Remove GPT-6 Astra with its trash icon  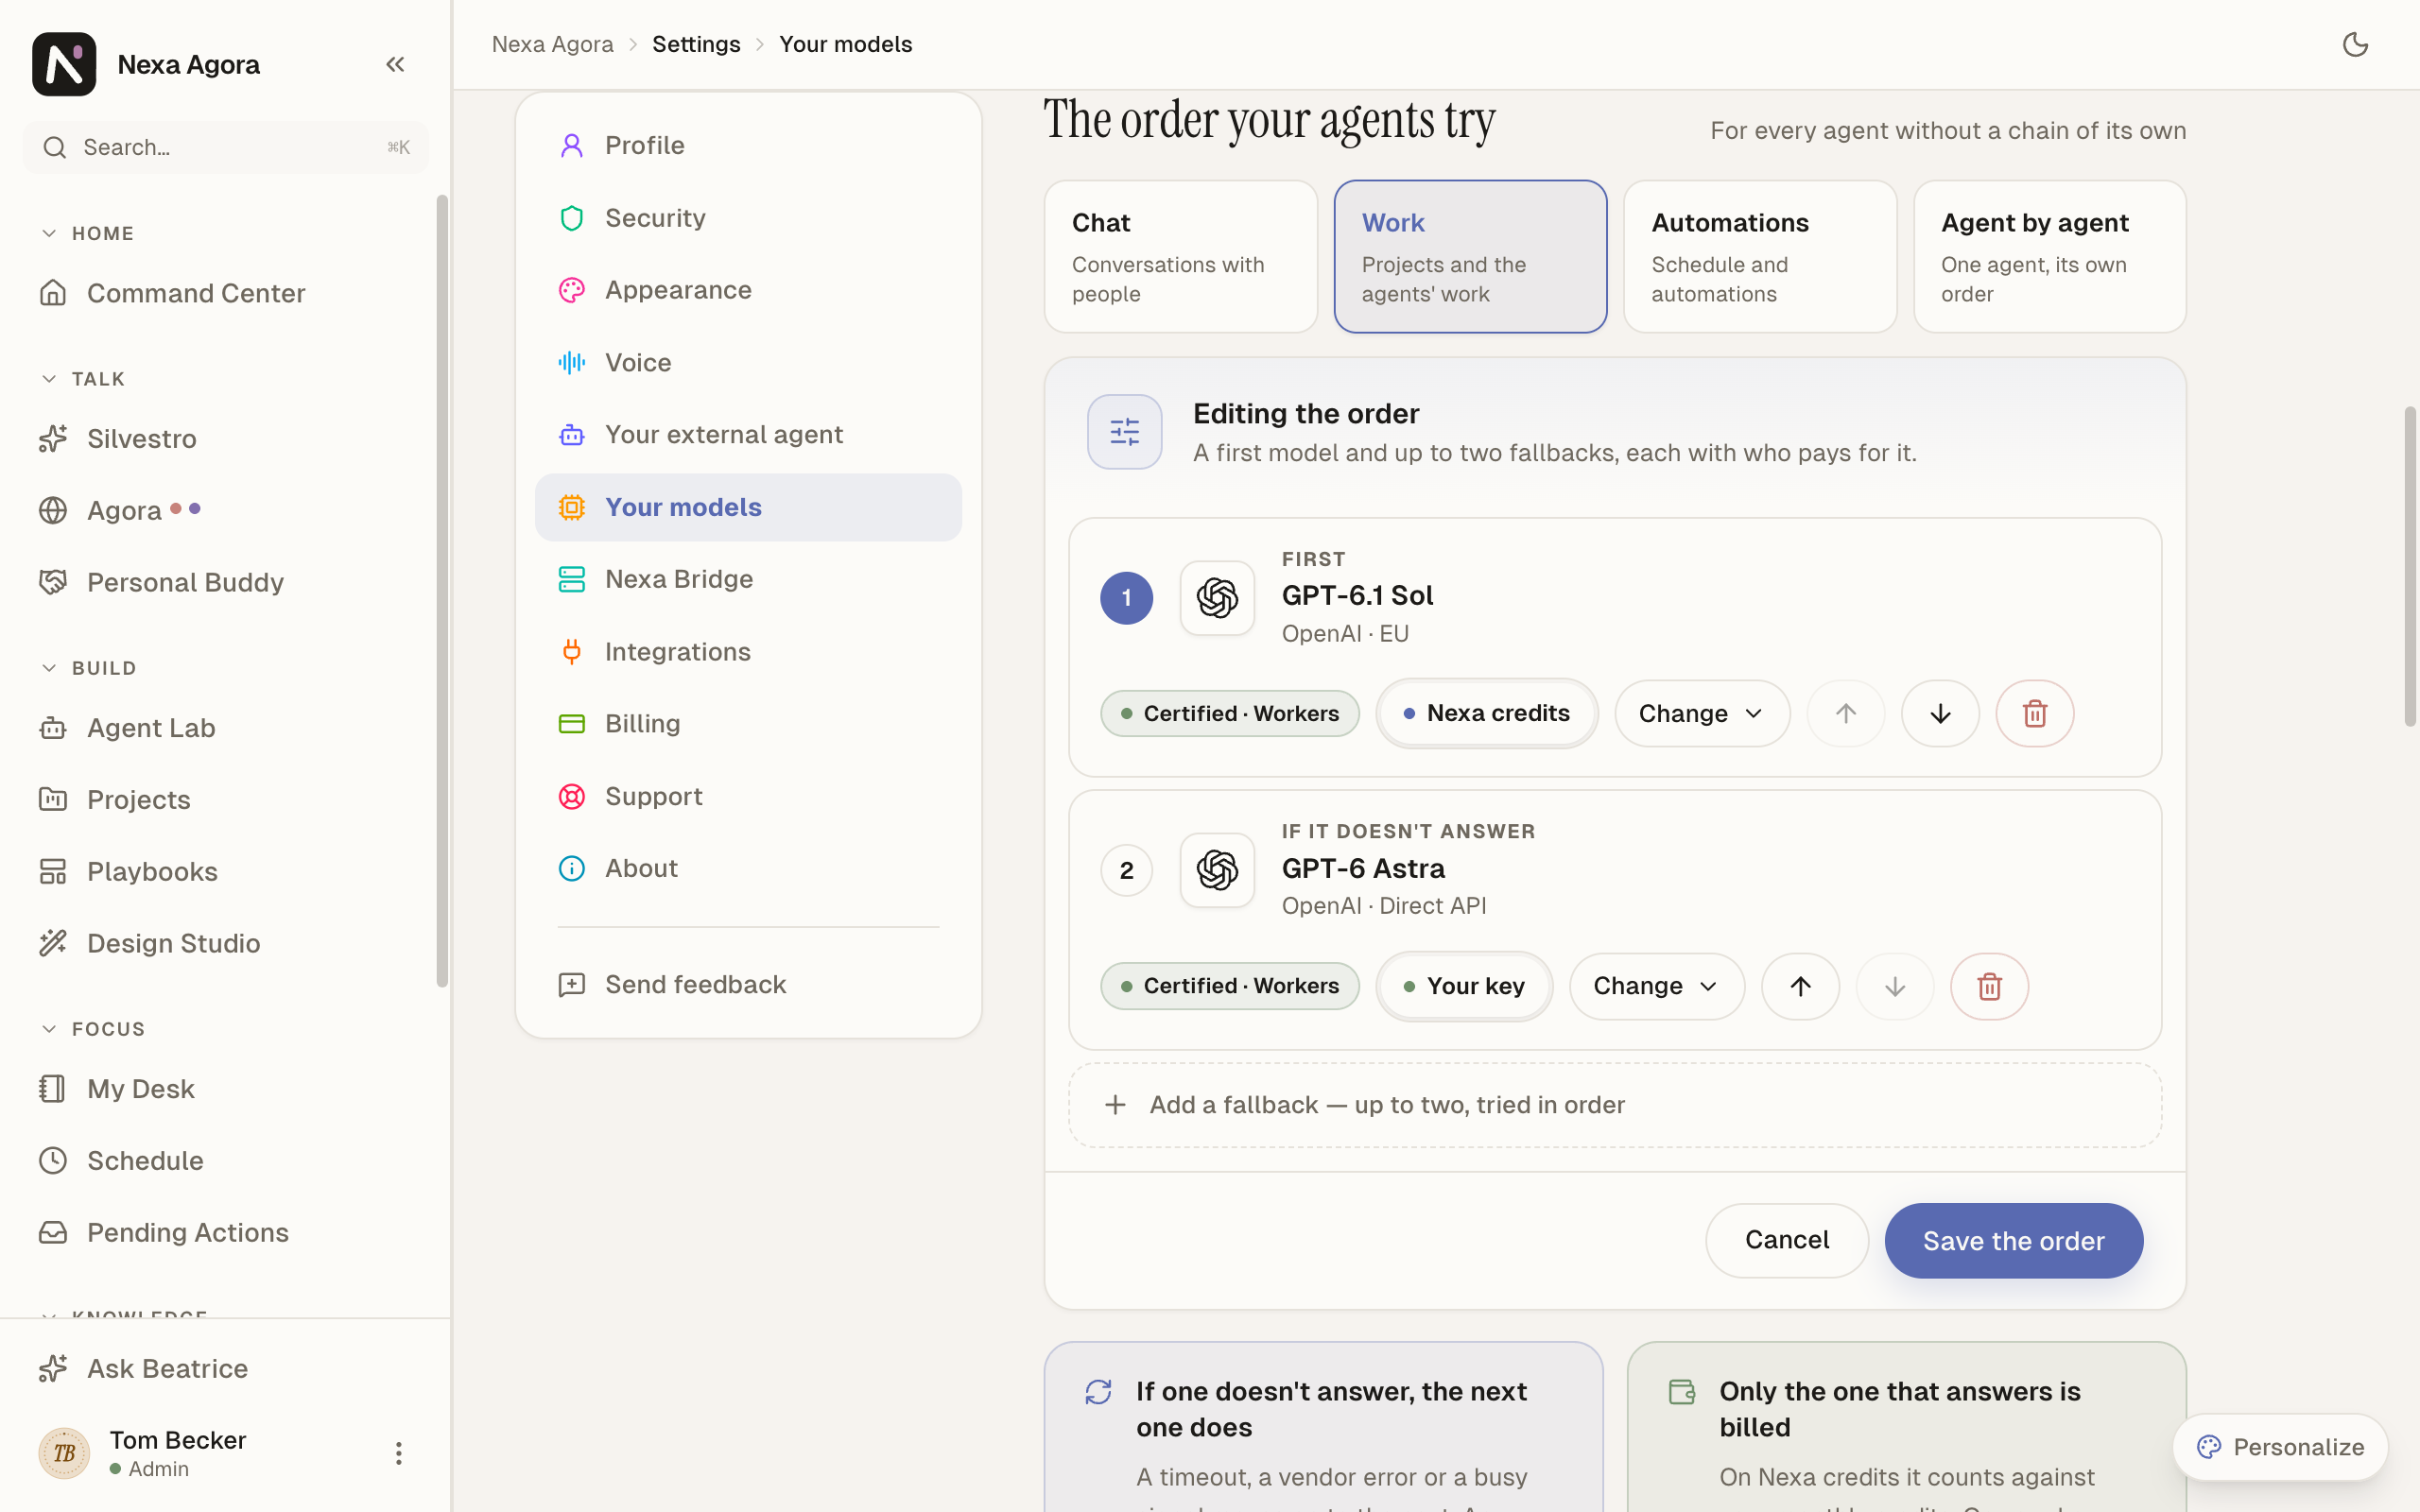[x=1989, y=986]
